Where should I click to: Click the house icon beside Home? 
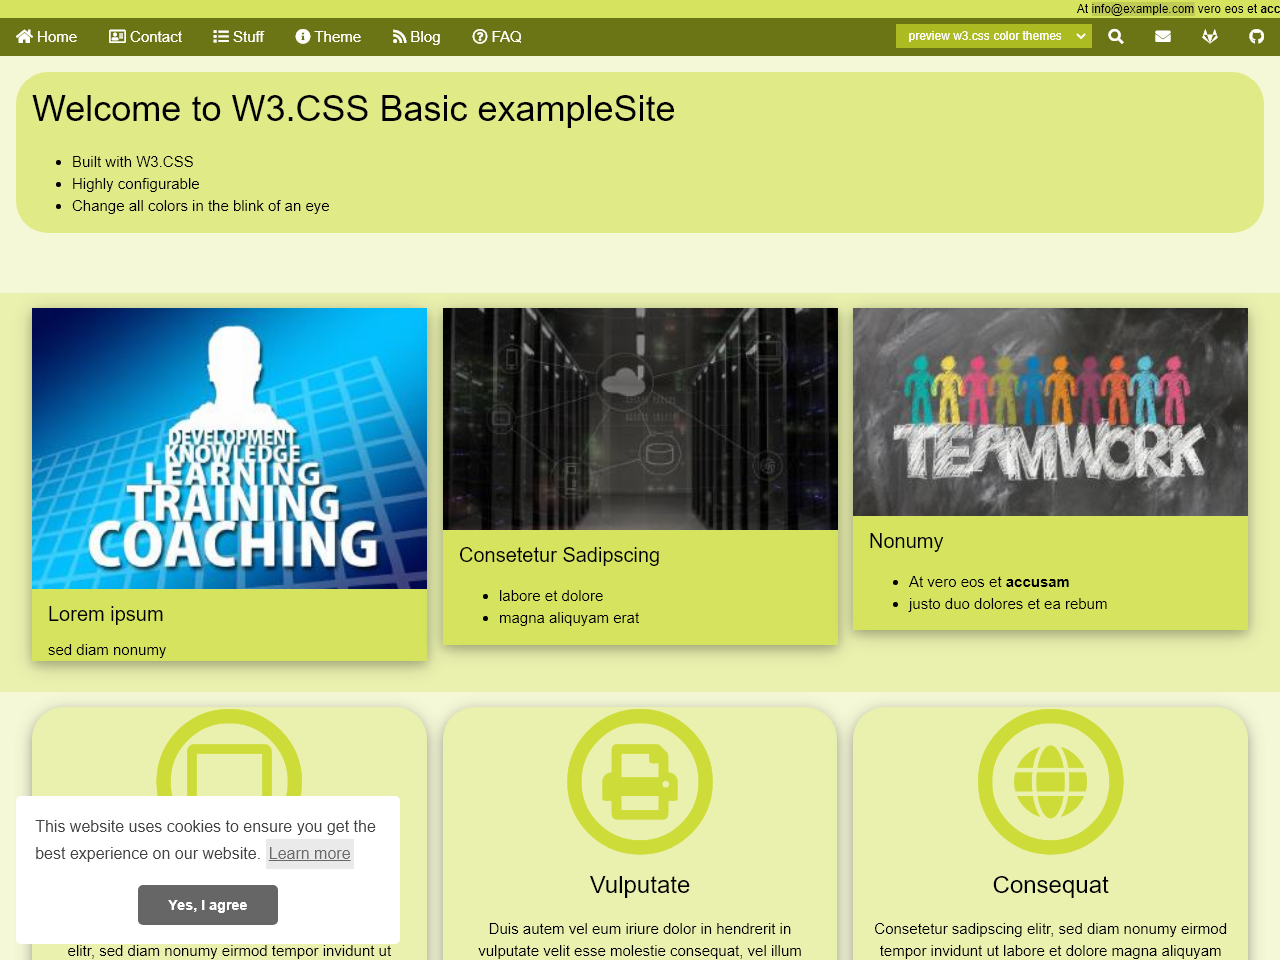[25, 37]
